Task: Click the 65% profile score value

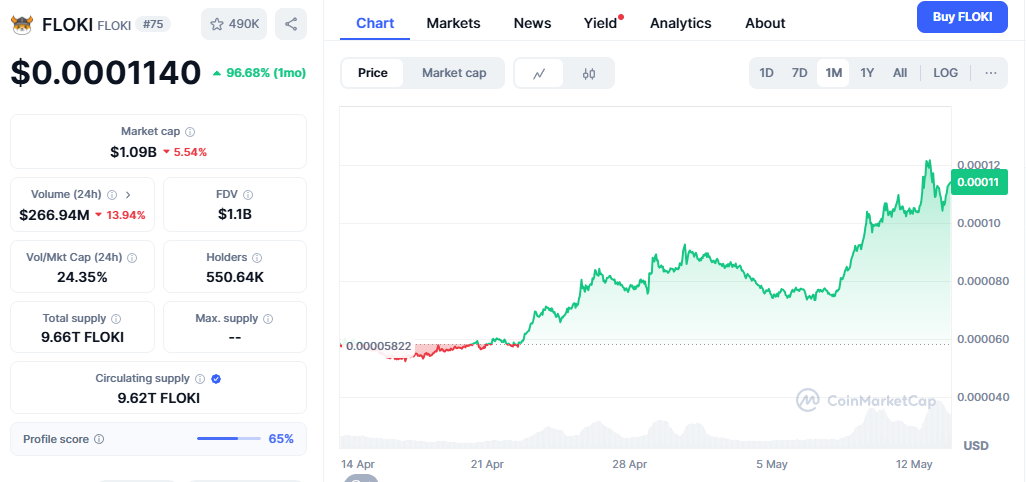Action: click(281, 439)
